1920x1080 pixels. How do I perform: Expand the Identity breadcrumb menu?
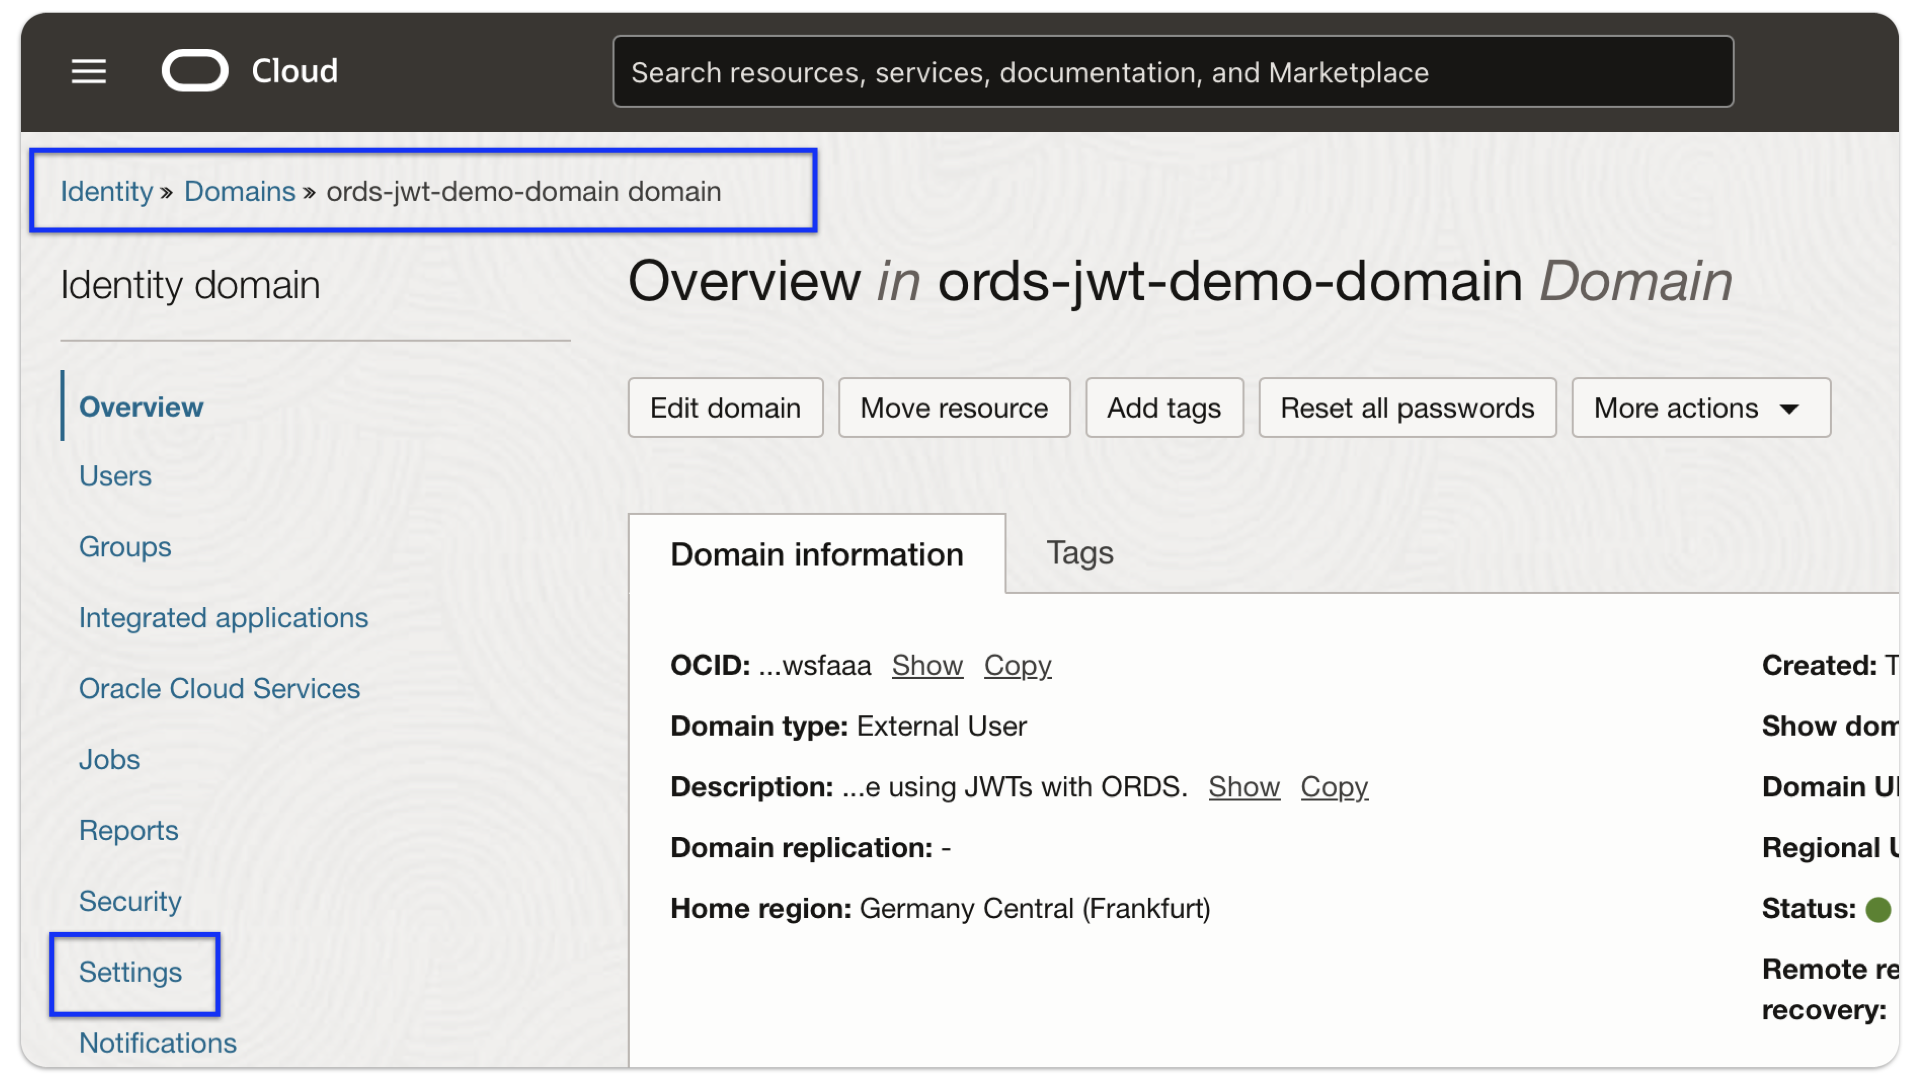[x=104, y=191]
